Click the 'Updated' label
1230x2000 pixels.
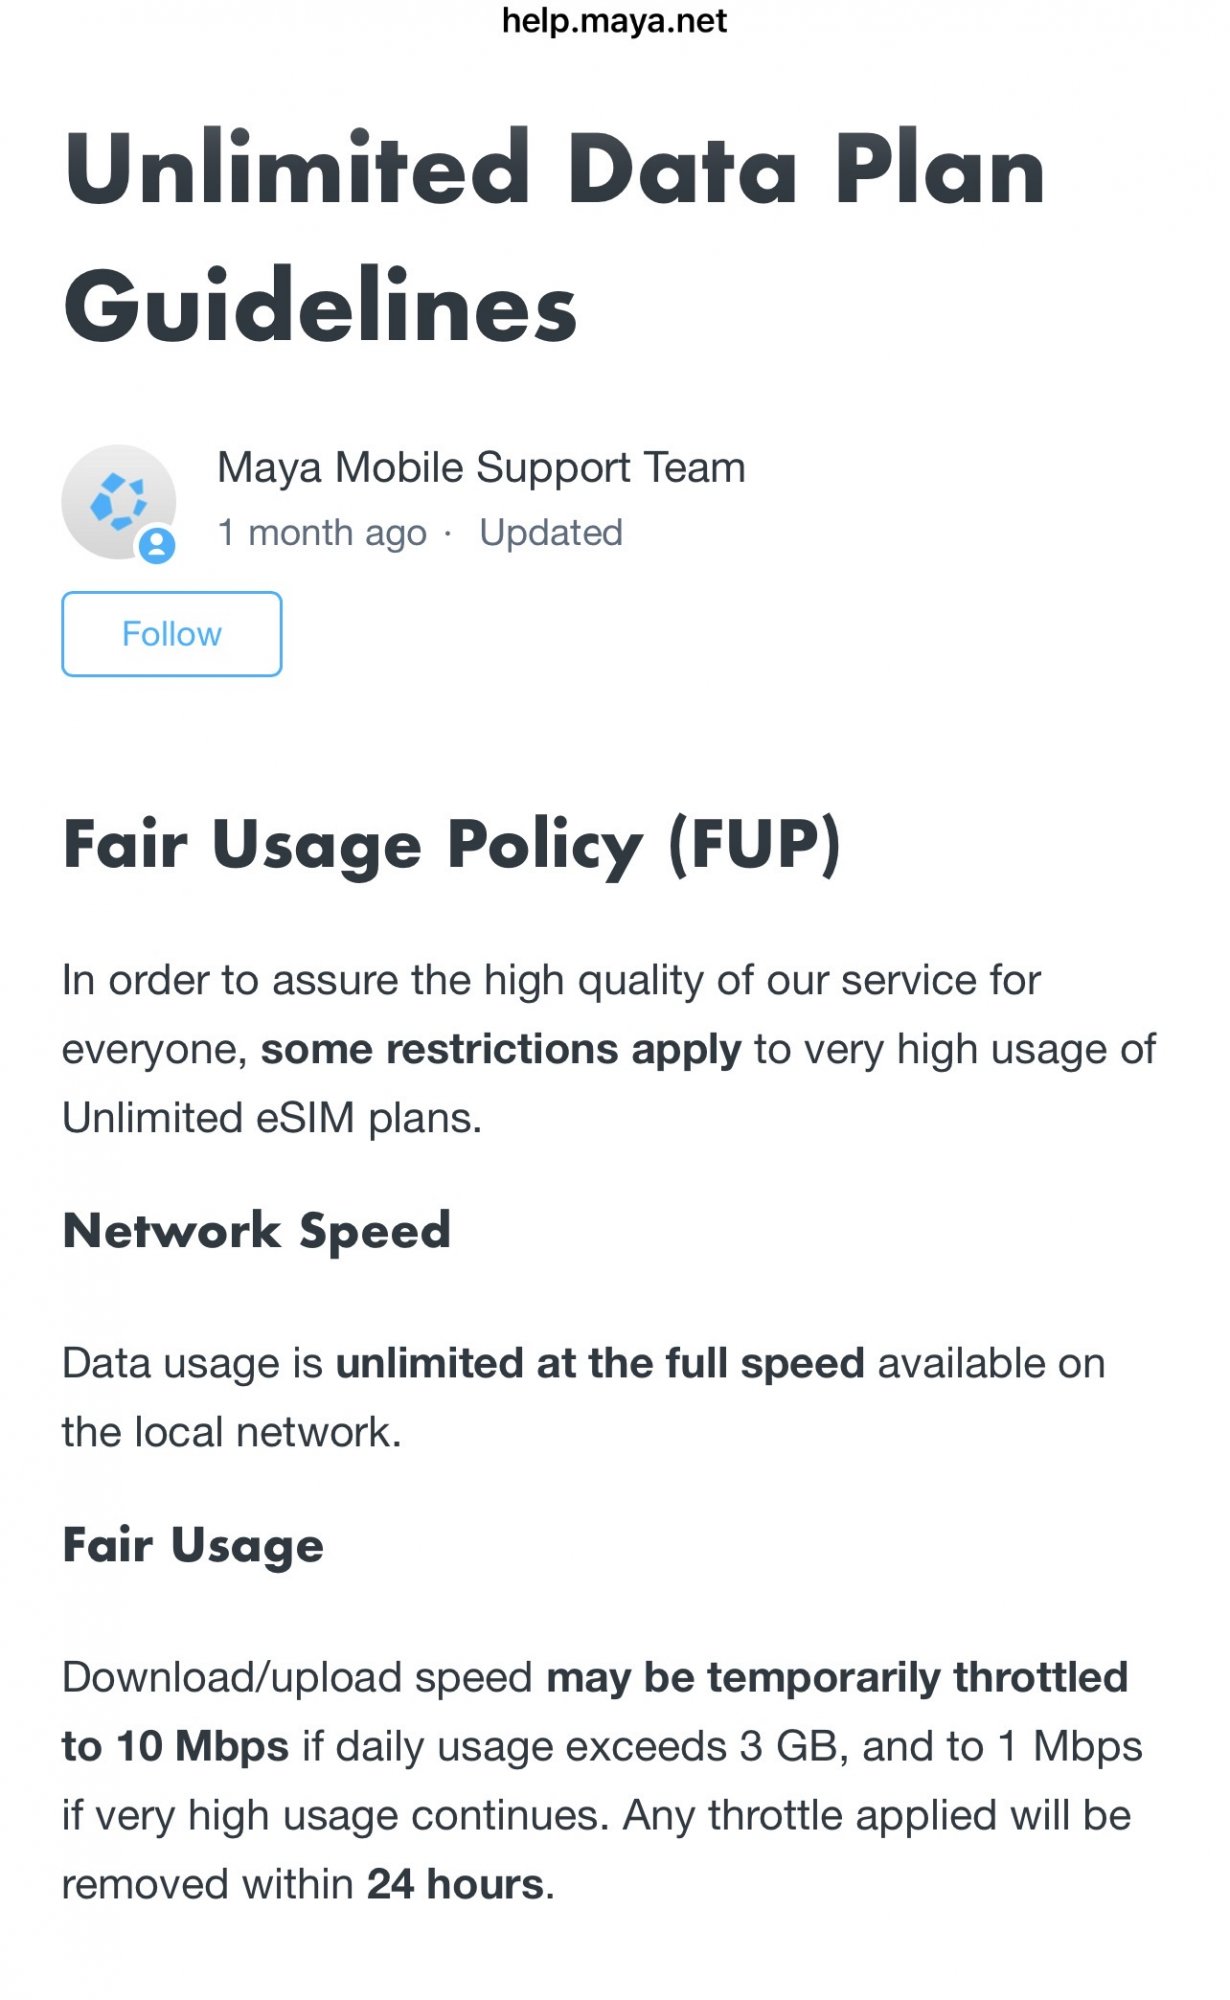pyautogui.click(x=551, y=533)
